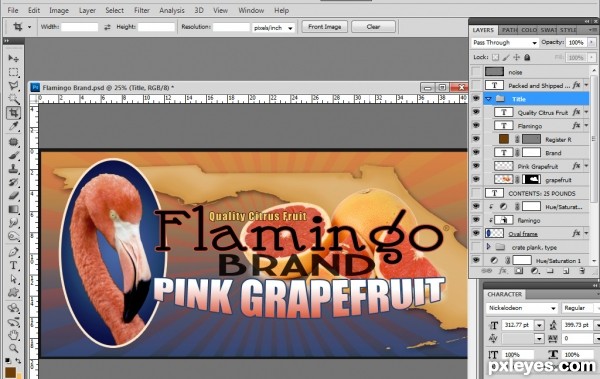Create a new layer group
The image size is (600, 379).
[x=550, y=271]
